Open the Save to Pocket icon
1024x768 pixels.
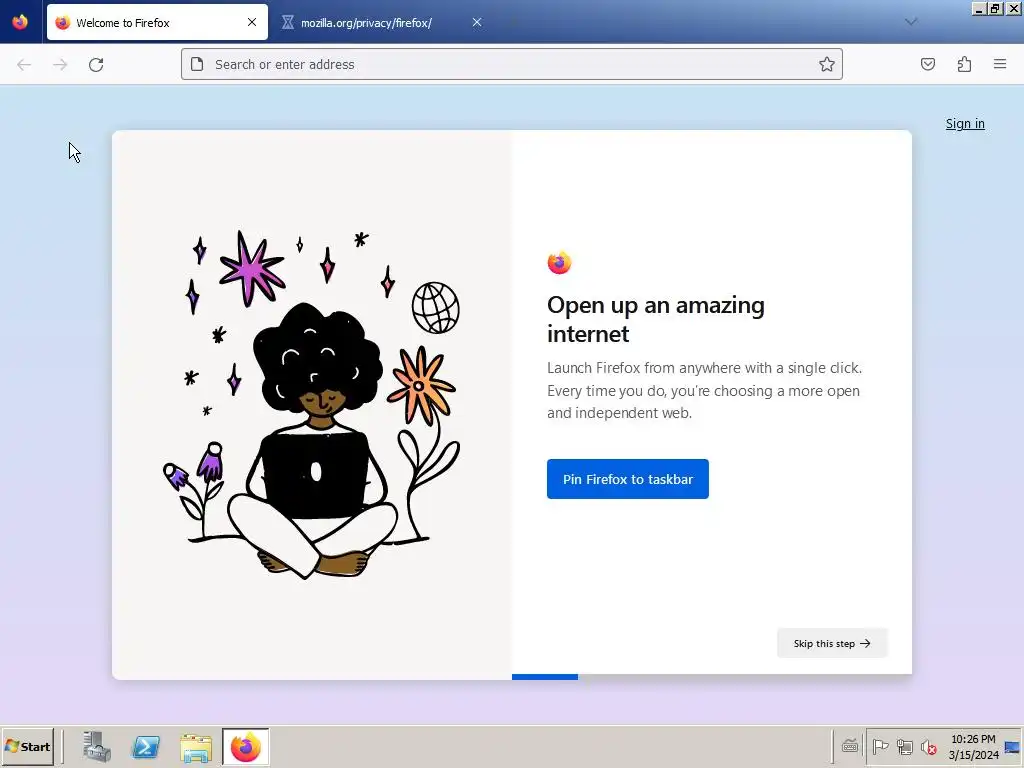(x=928, y=64)
